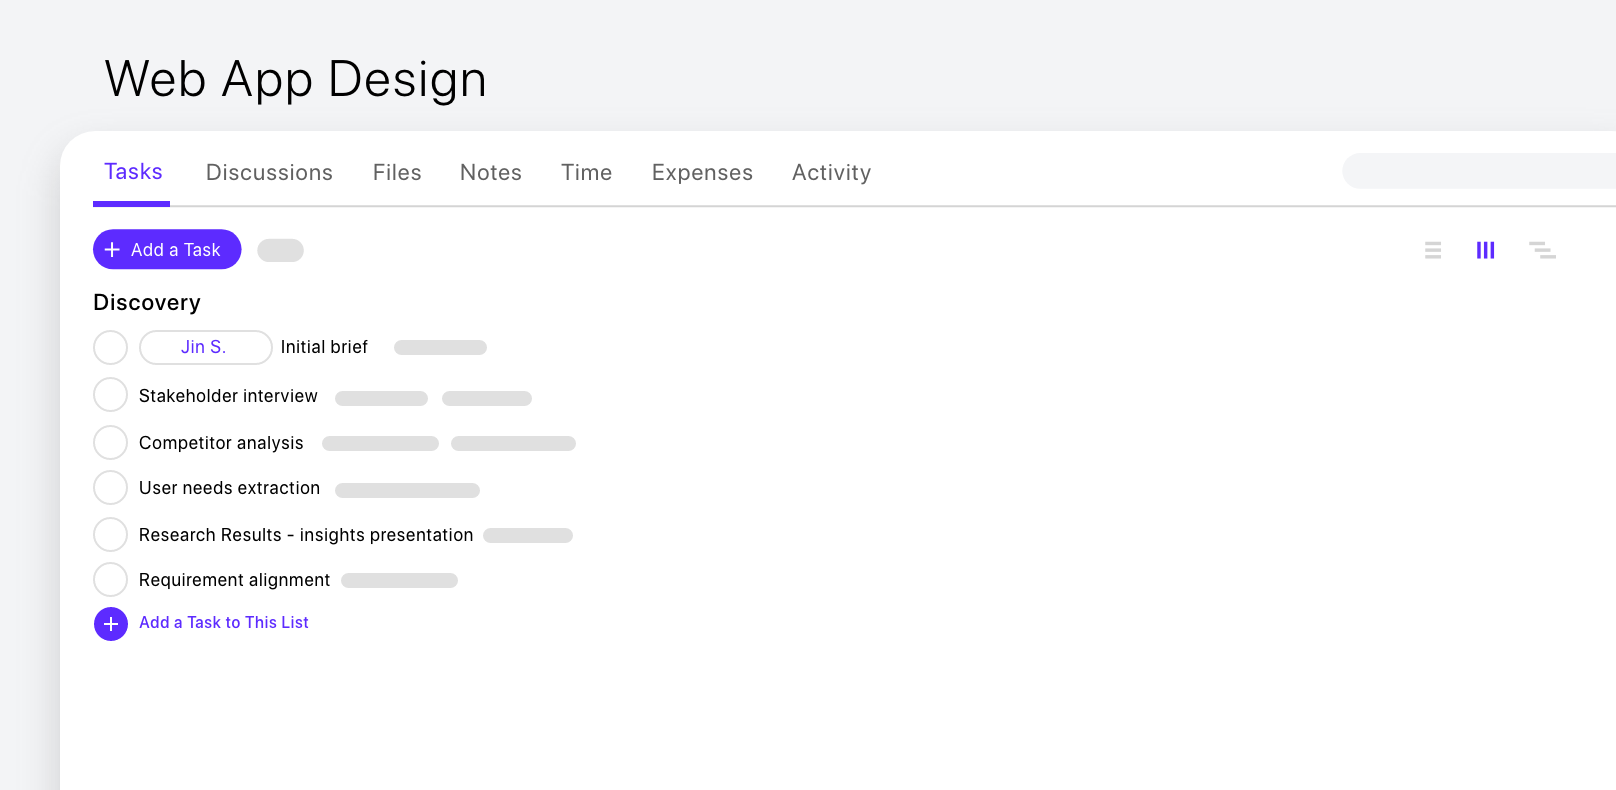Switch to the Expenses tab
Image resolution: width=1616 pixels, height=790 pixels.
point(702,173)
